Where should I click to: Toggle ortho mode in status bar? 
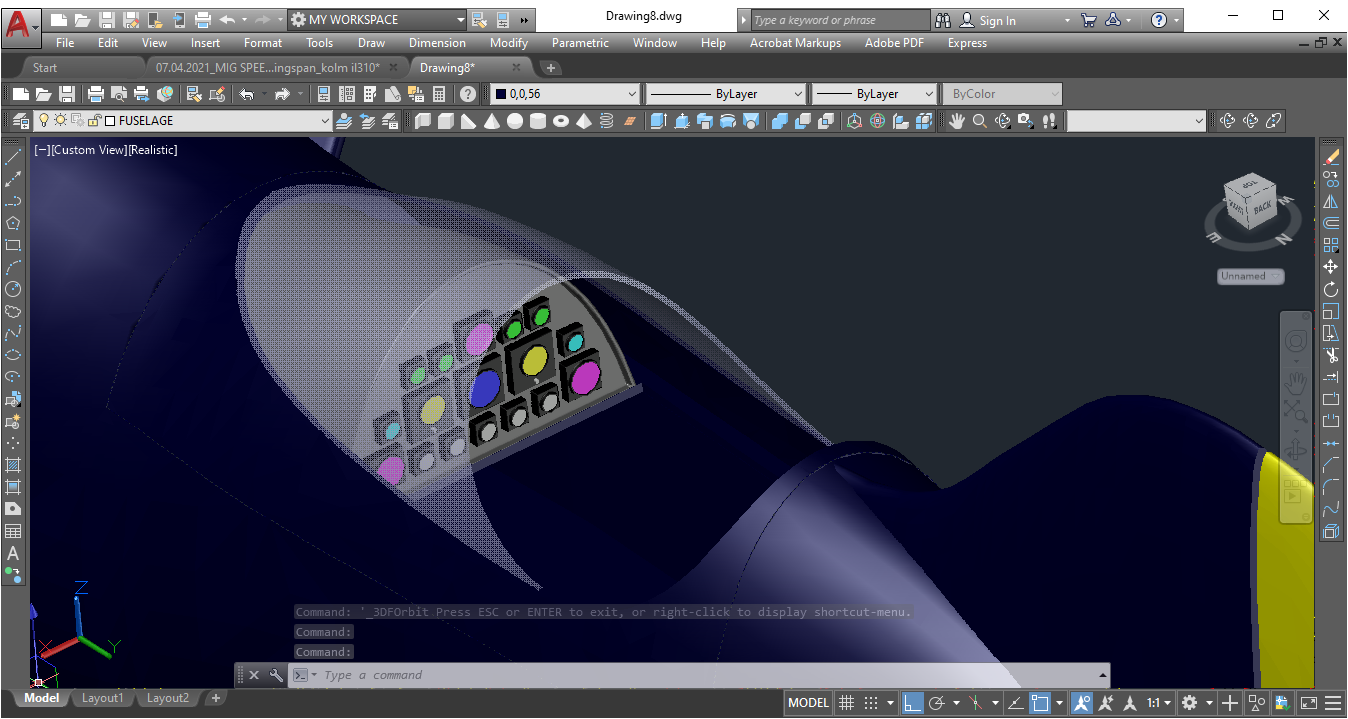coord(912,703)
